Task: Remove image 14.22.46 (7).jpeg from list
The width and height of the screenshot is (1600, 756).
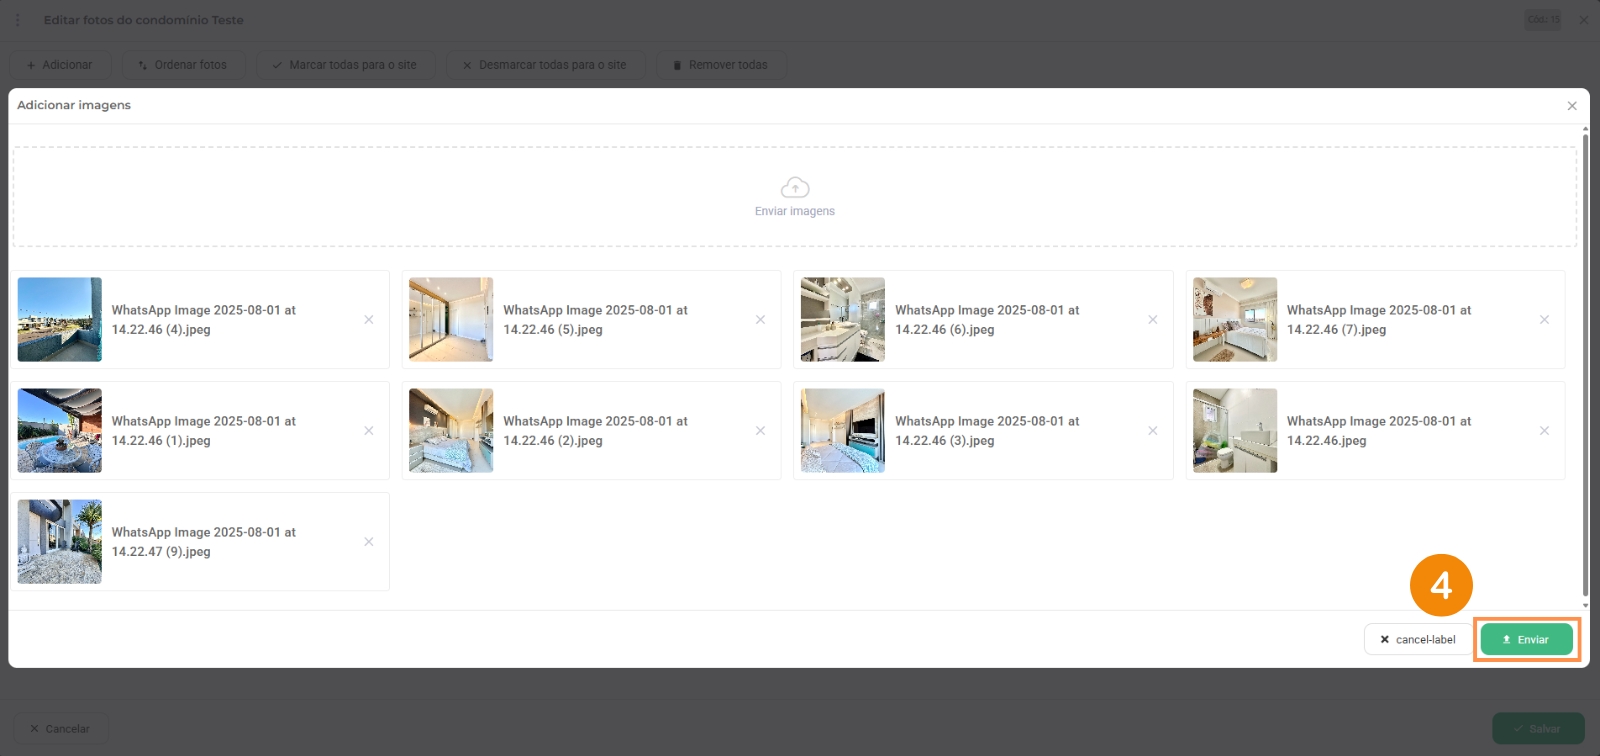Action: pyautogui.click(x=1544, y=320)
